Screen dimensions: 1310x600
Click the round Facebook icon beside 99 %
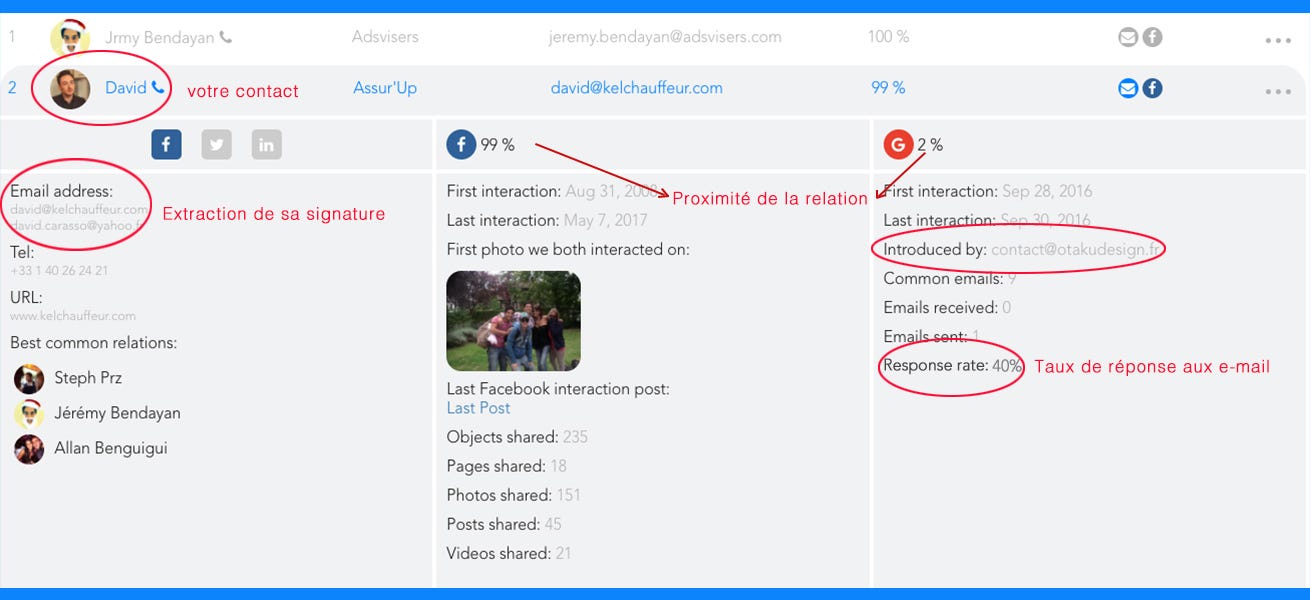(x=461, y=145)
